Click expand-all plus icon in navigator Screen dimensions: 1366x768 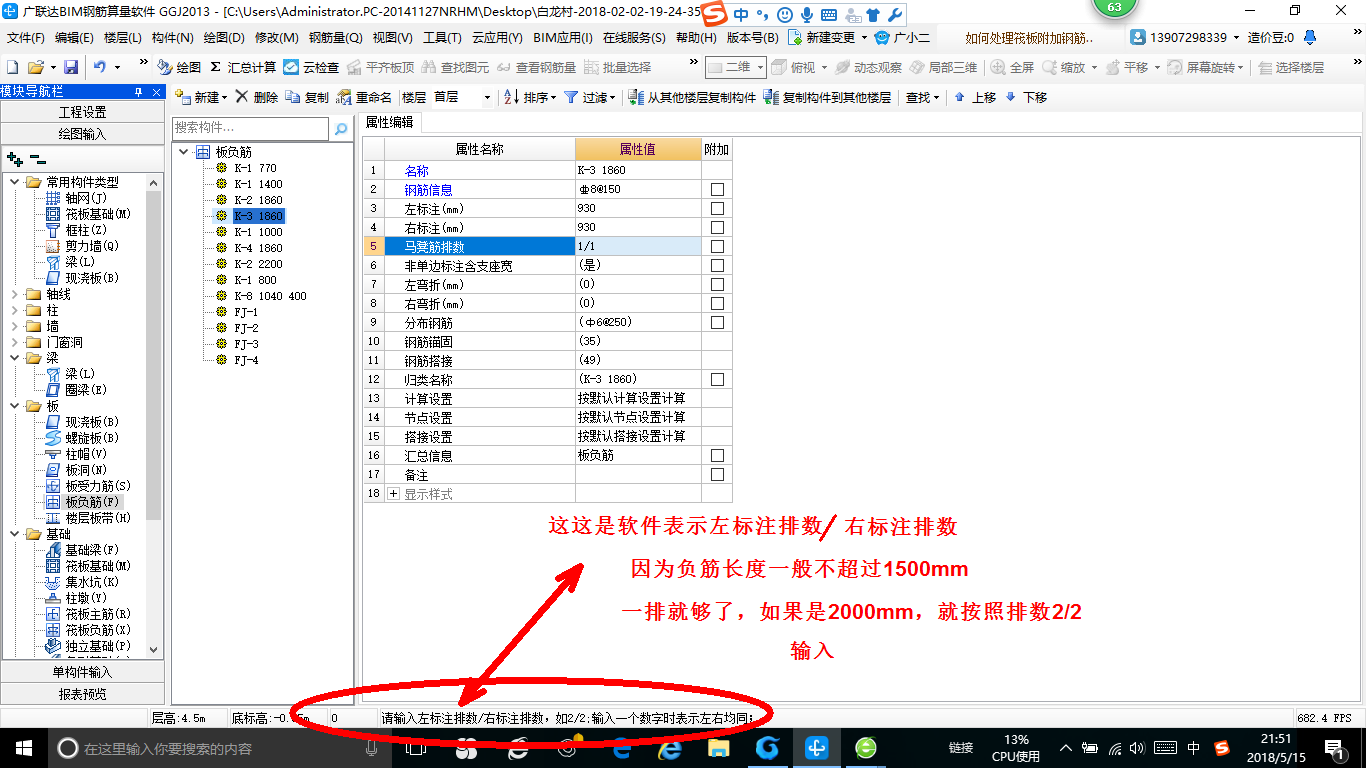point(14,159)
